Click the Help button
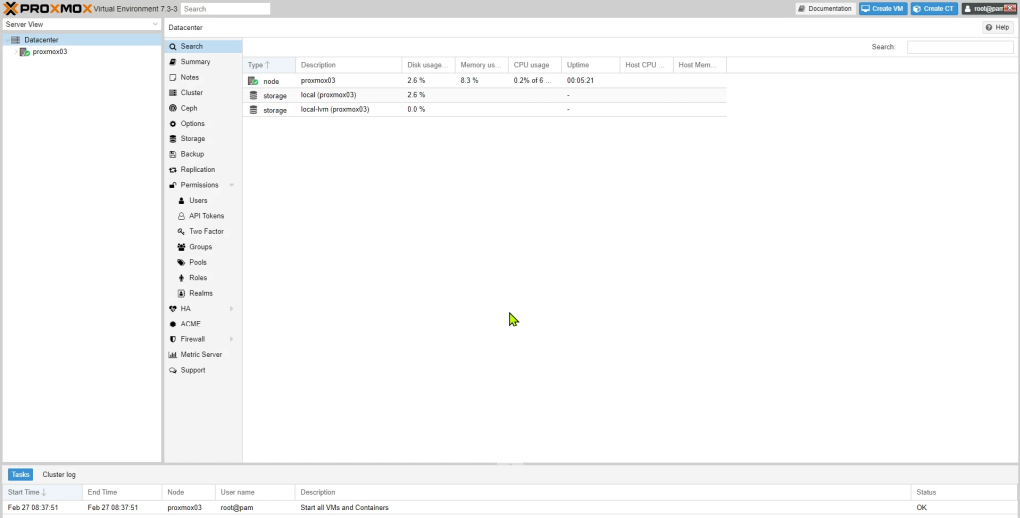Screen dimensions: 1020x518 [997, 27]
